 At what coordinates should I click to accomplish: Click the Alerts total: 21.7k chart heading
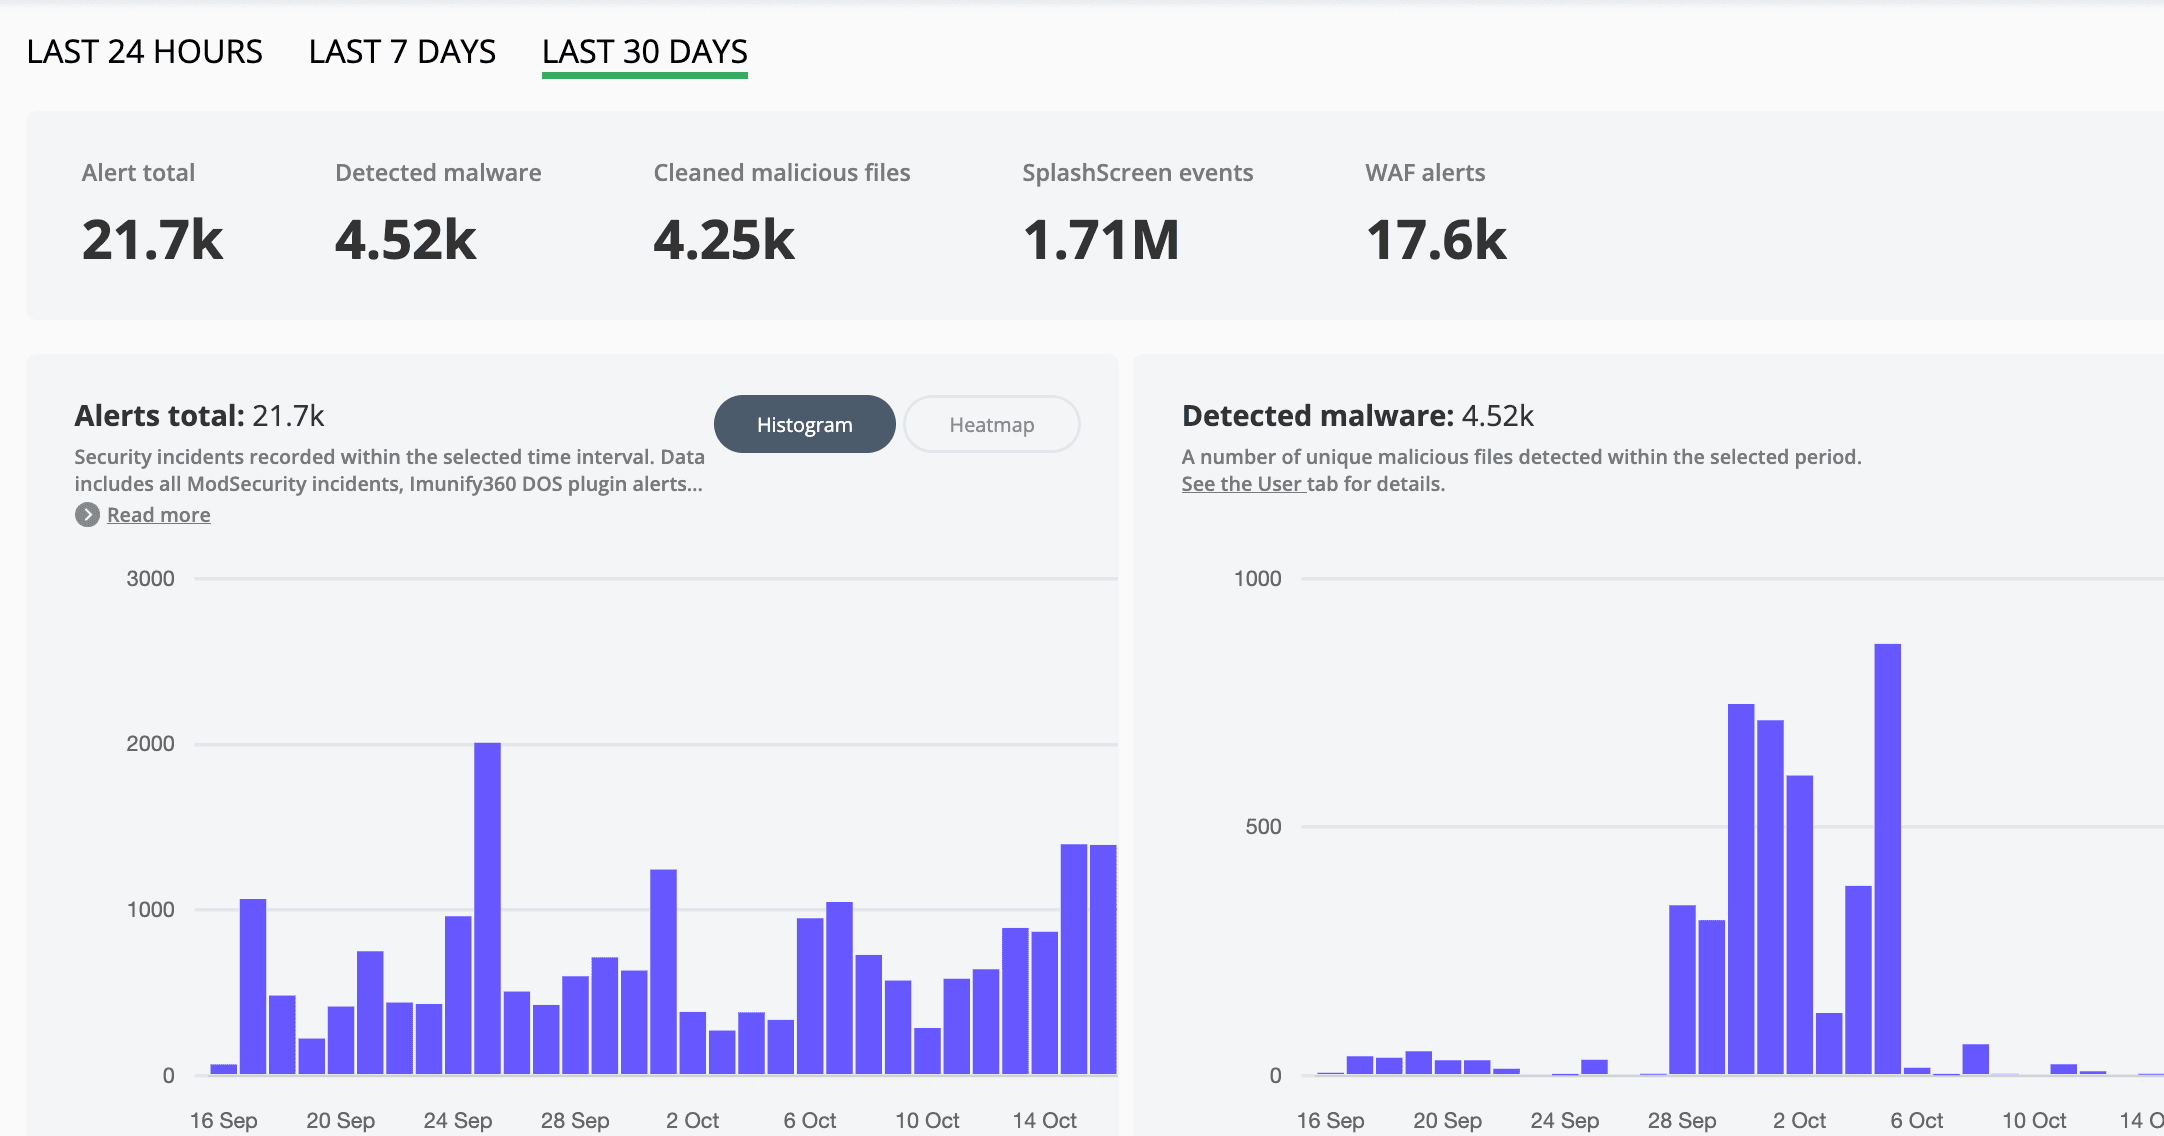pos(200,416)
